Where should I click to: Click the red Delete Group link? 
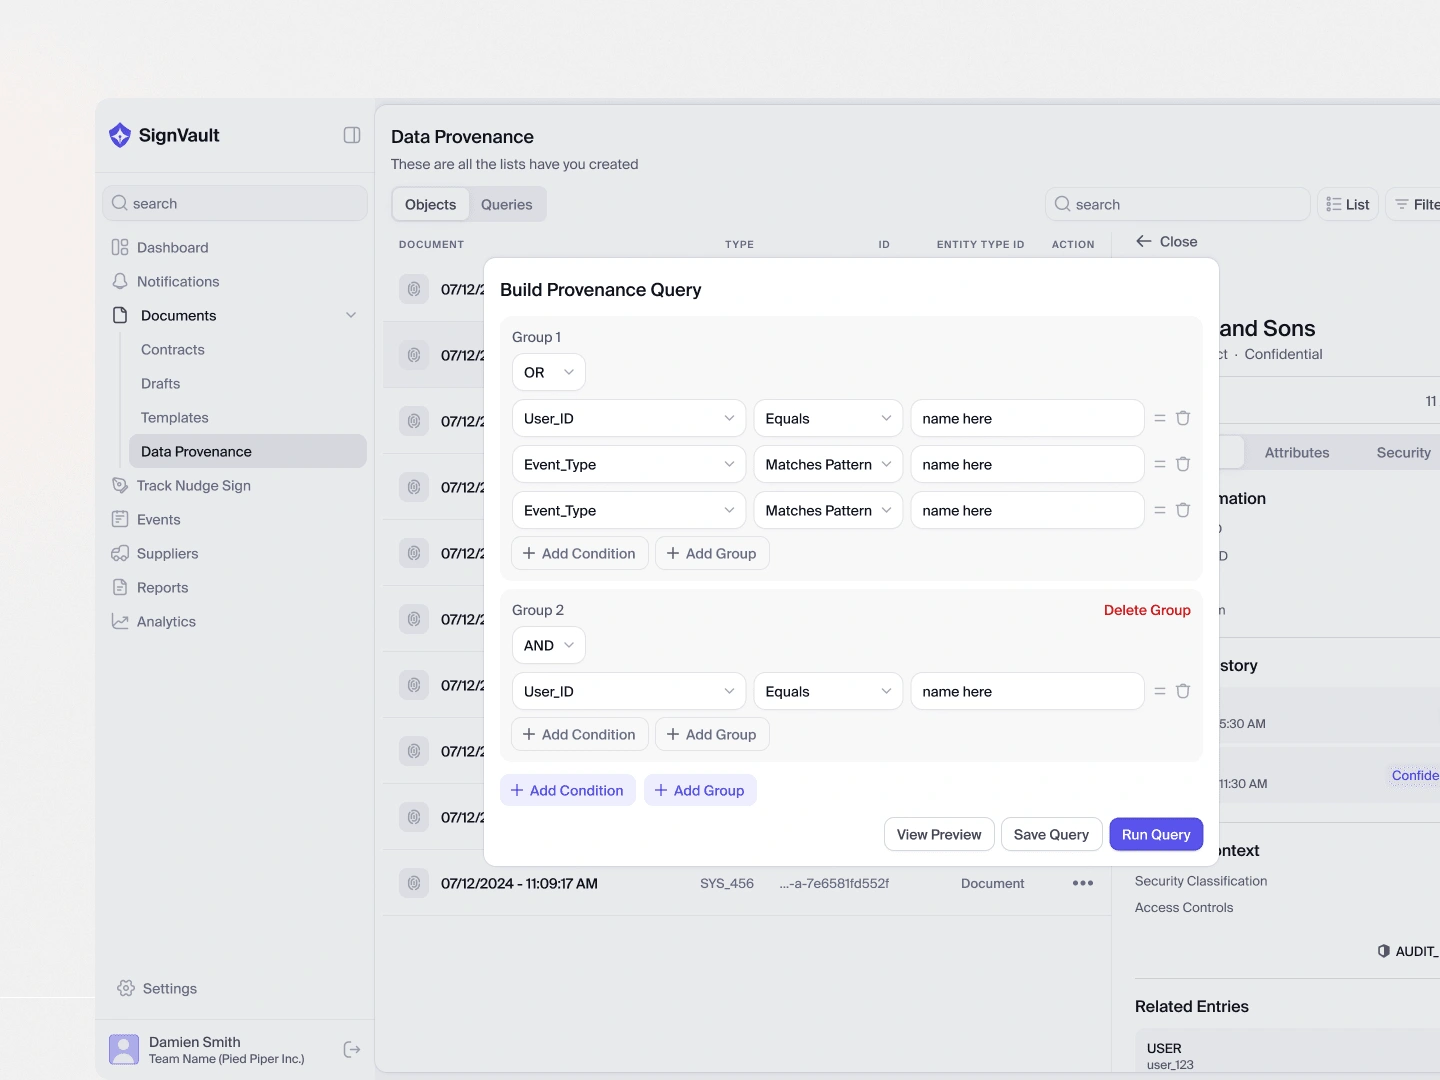(1147, 610)
